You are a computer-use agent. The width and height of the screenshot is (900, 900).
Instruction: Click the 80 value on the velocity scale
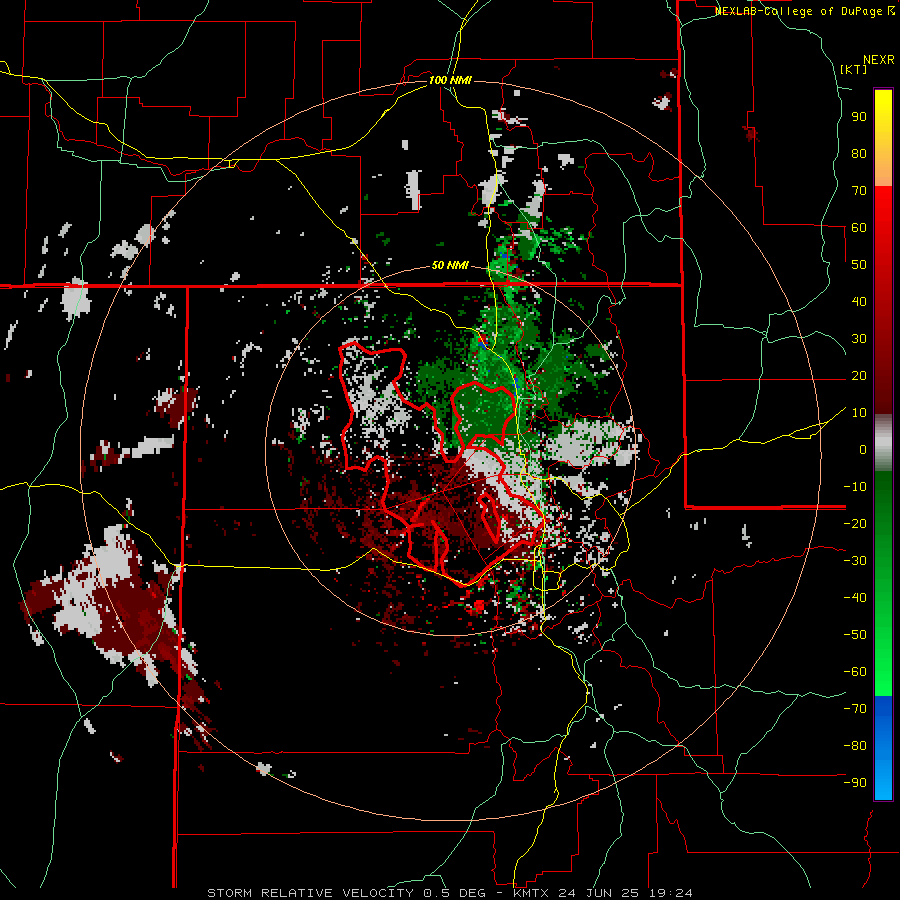point(859,154)
